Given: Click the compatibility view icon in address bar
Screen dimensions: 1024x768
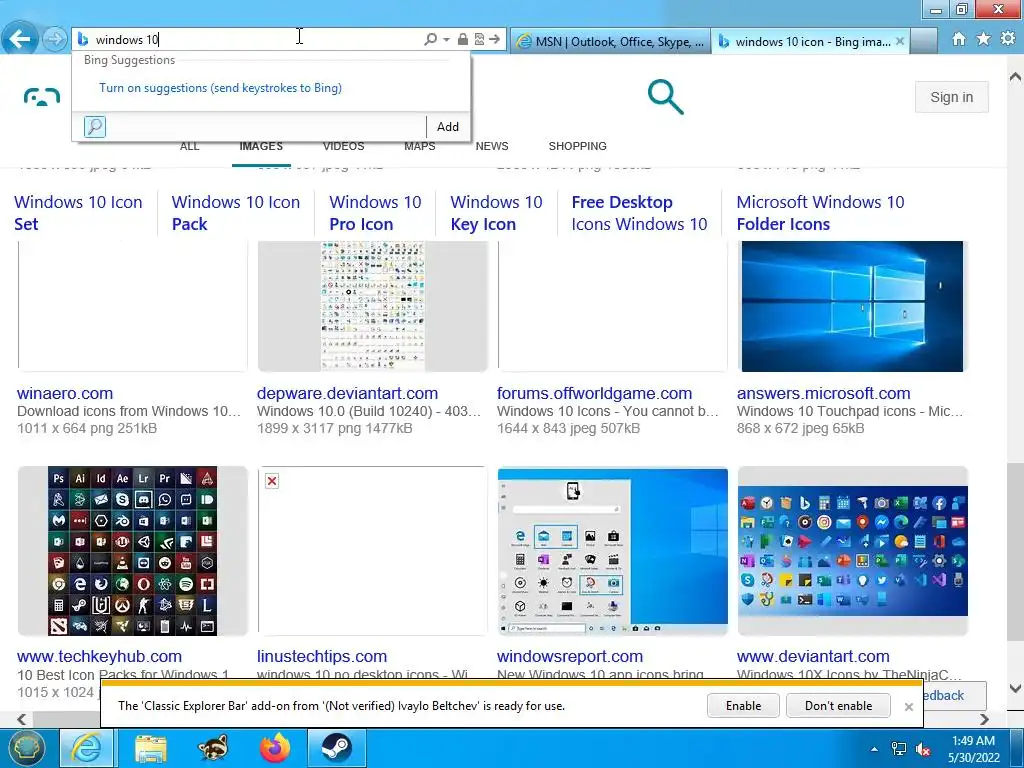Looking at the screenshot, I should (479, 39).
